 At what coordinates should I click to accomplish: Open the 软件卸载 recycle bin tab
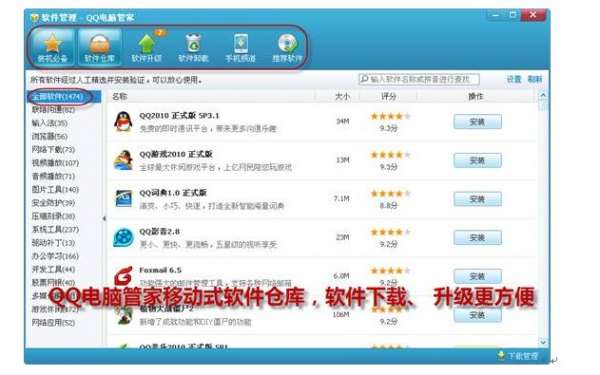(194, 47)
